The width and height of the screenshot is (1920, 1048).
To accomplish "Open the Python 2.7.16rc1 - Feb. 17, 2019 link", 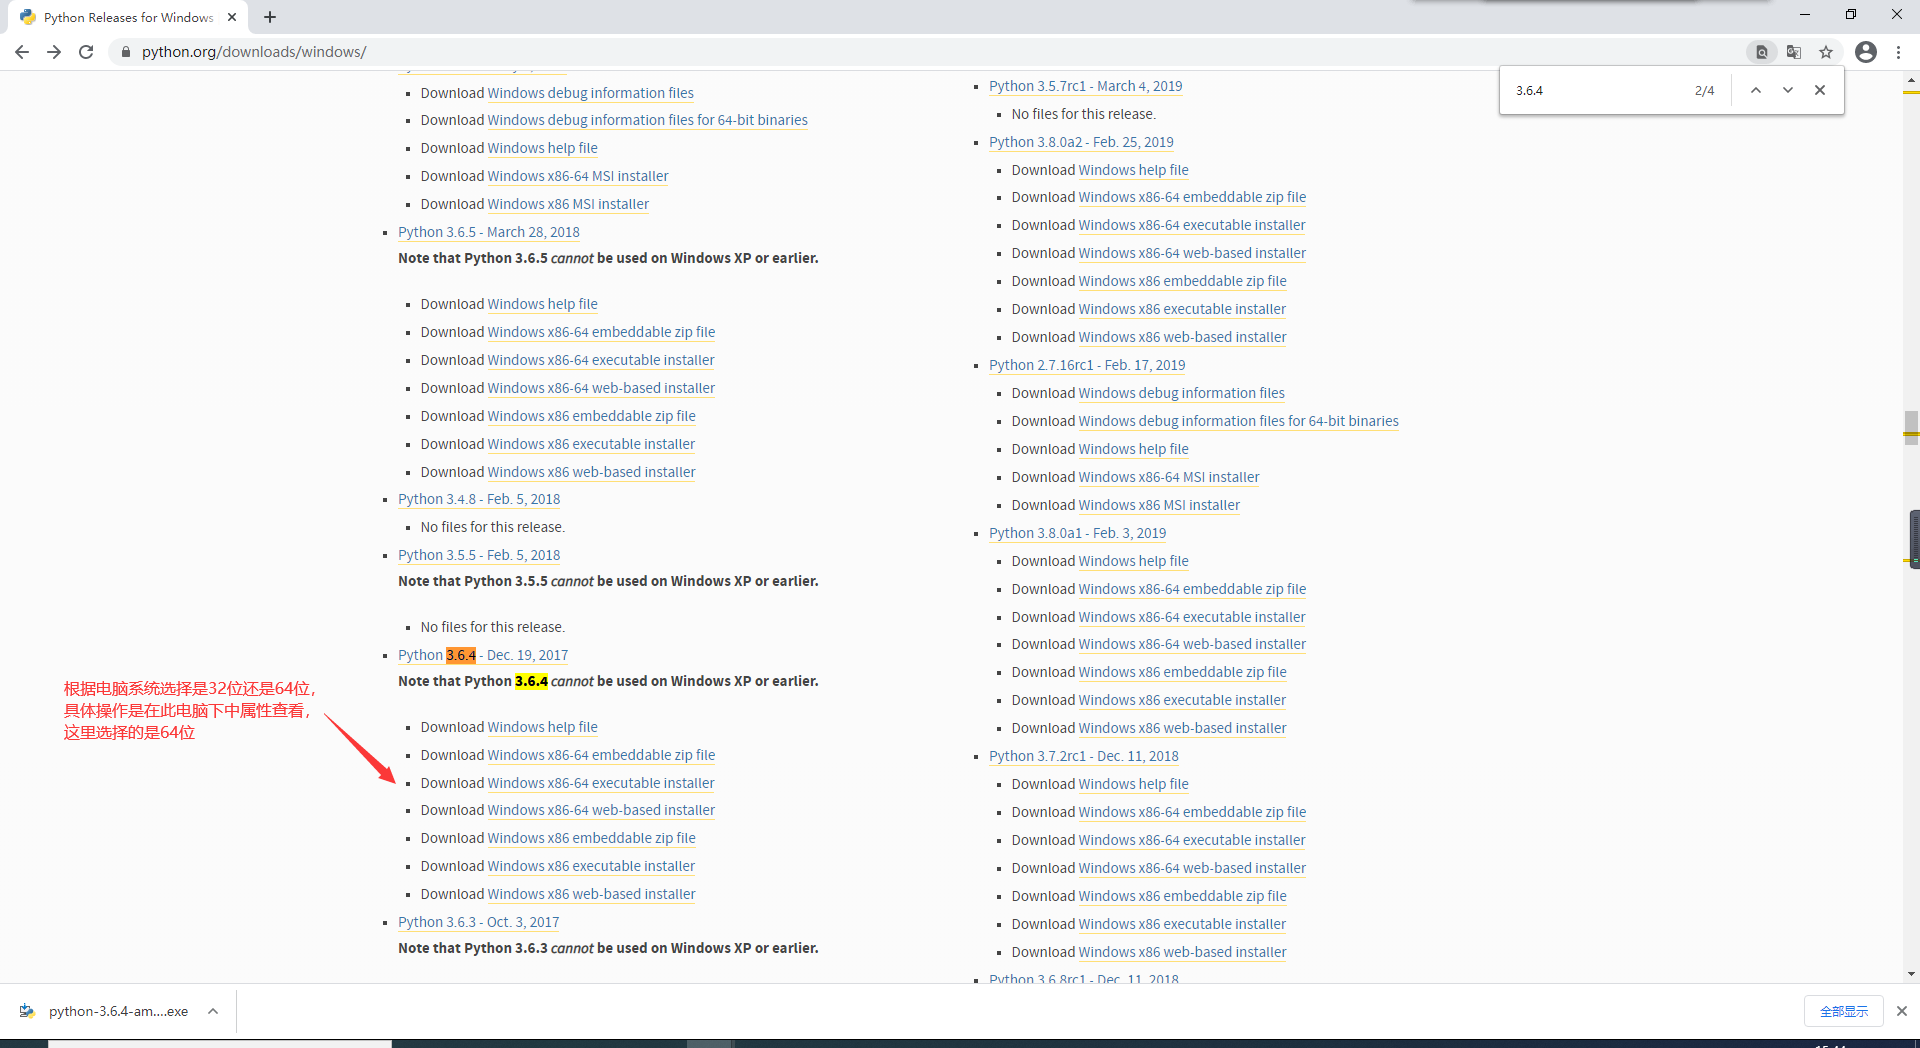I will (x=1087, y=365).
